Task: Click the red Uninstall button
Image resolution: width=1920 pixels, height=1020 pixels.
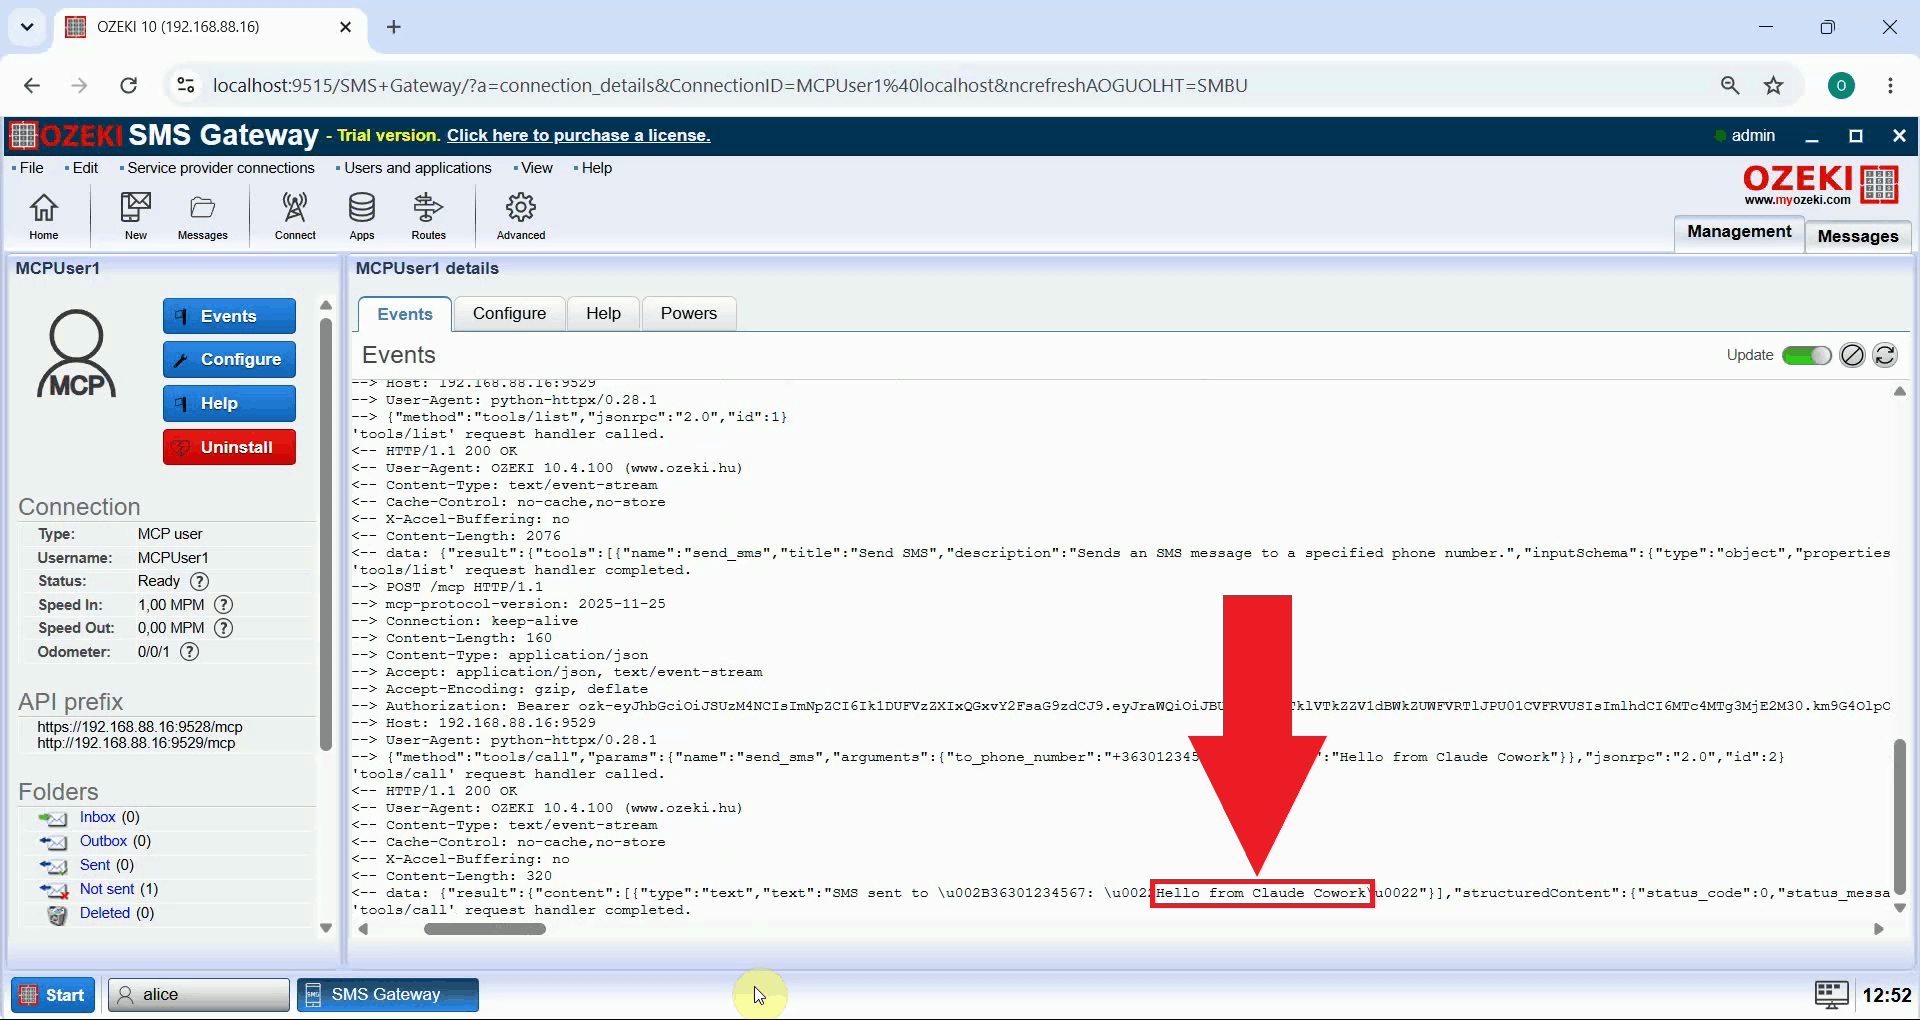Action: coord(229,447)
